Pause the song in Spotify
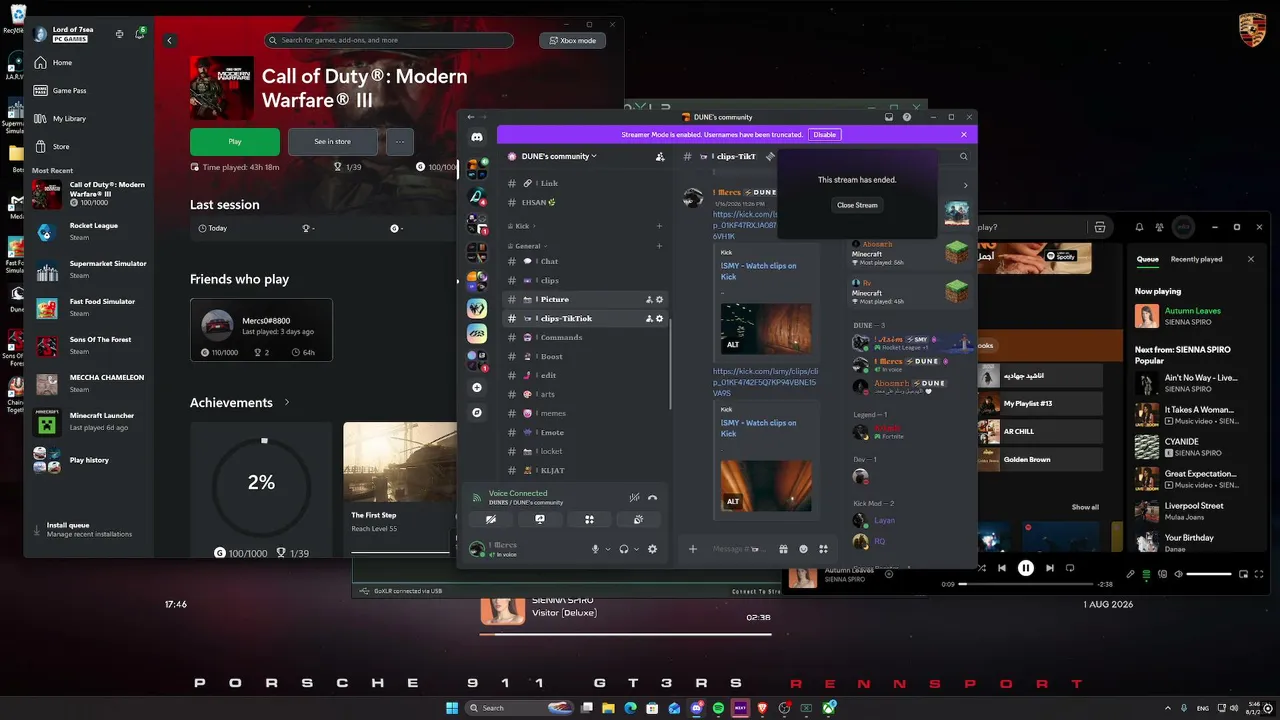 tap(1026, 568)
